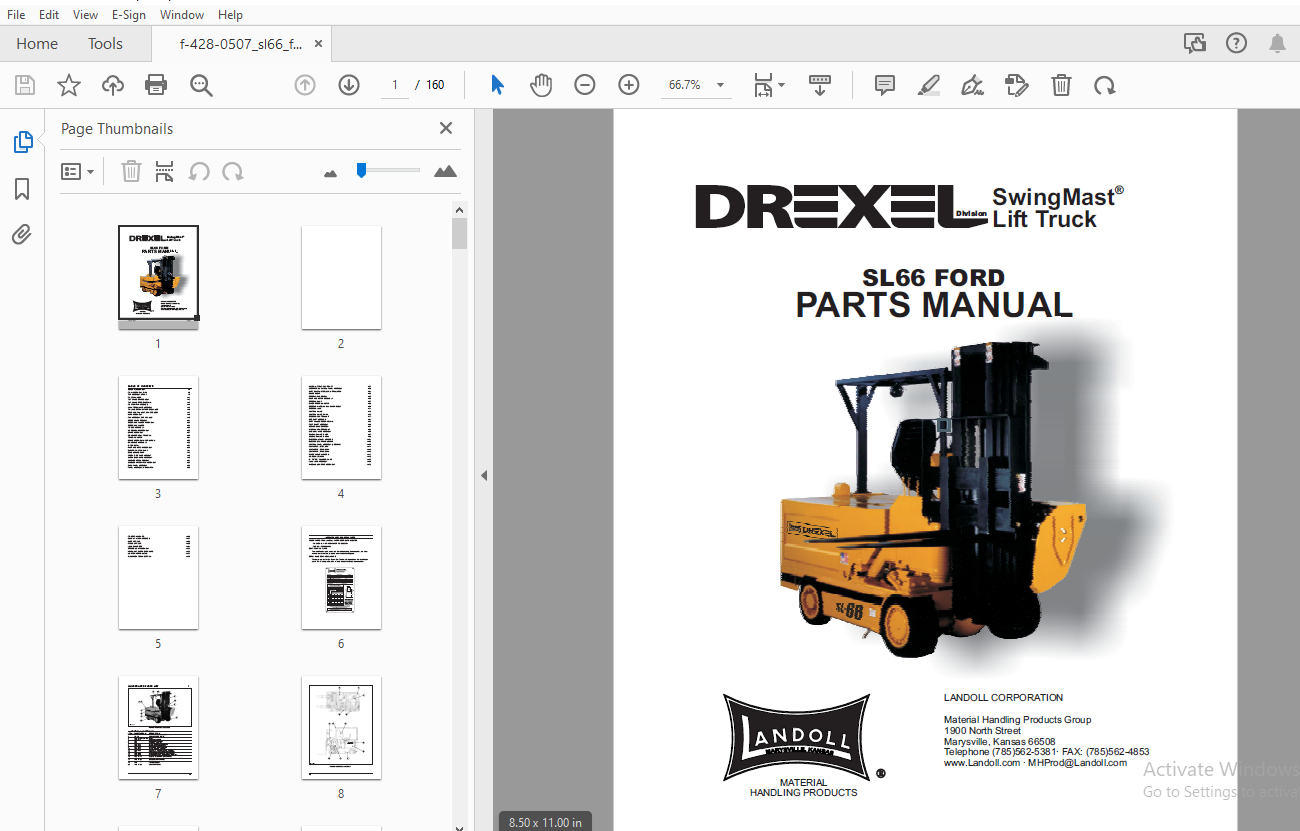Click the MHProd@Landoll.com email text
Screen dimensions: 1300x831
1078,763
